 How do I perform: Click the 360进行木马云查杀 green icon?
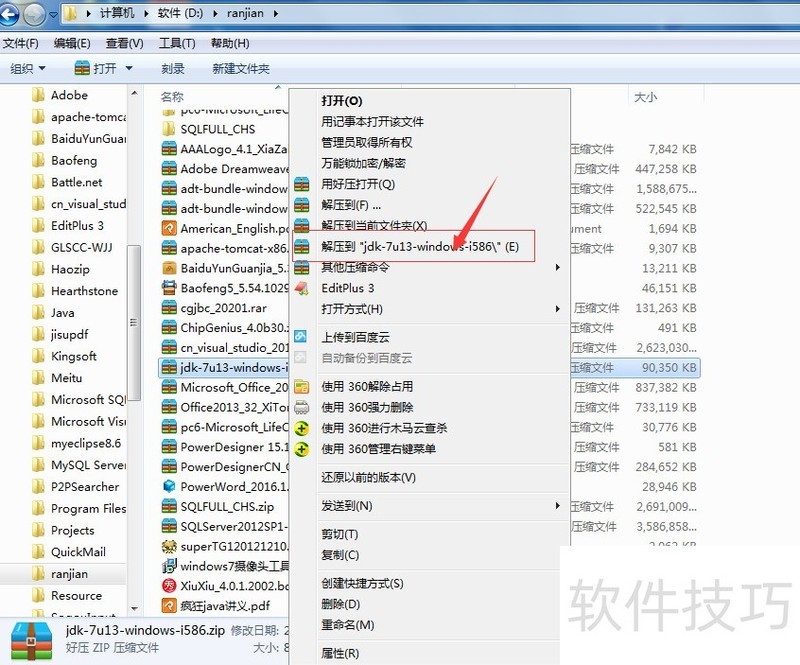click(302, 428)
